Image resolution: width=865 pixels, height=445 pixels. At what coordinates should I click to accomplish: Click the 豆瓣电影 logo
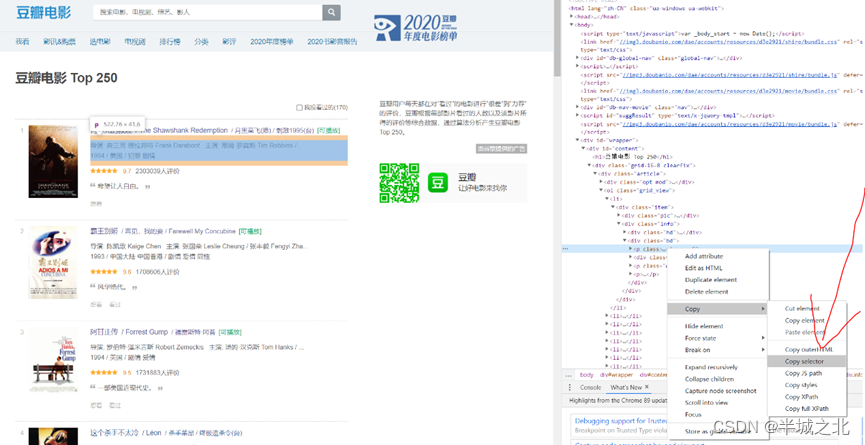[44, 12]
